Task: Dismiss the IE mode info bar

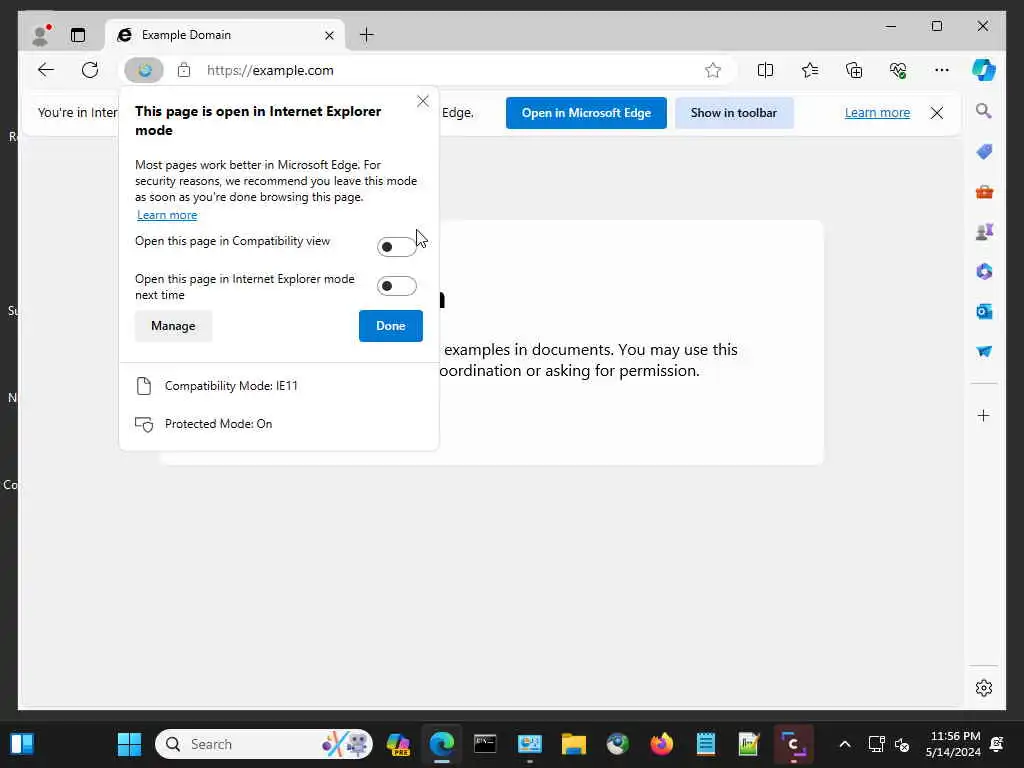Action: point(936,113)
